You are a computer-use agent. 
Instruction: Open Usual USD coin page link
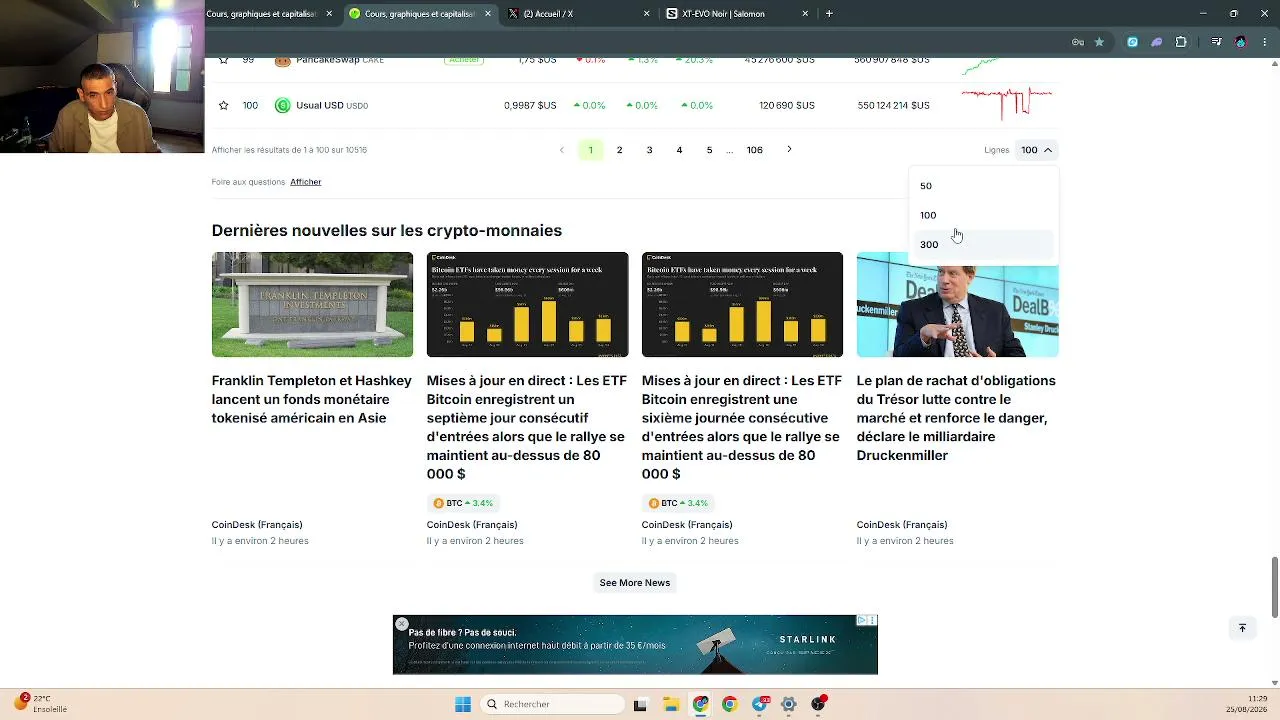[332, 105]
